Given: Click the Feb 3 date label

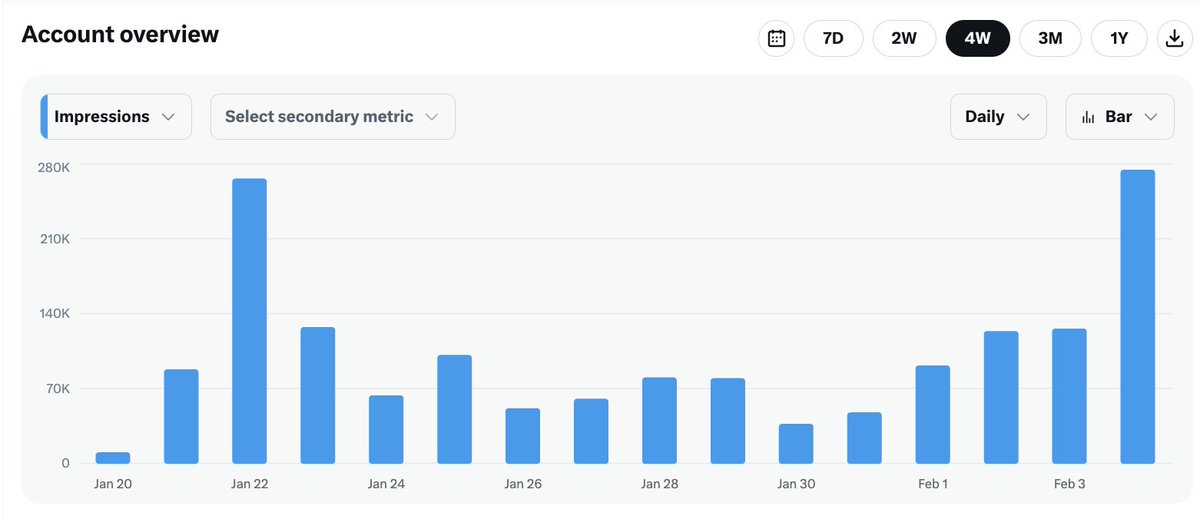Looking at the screenshot, I should 1069,484.
